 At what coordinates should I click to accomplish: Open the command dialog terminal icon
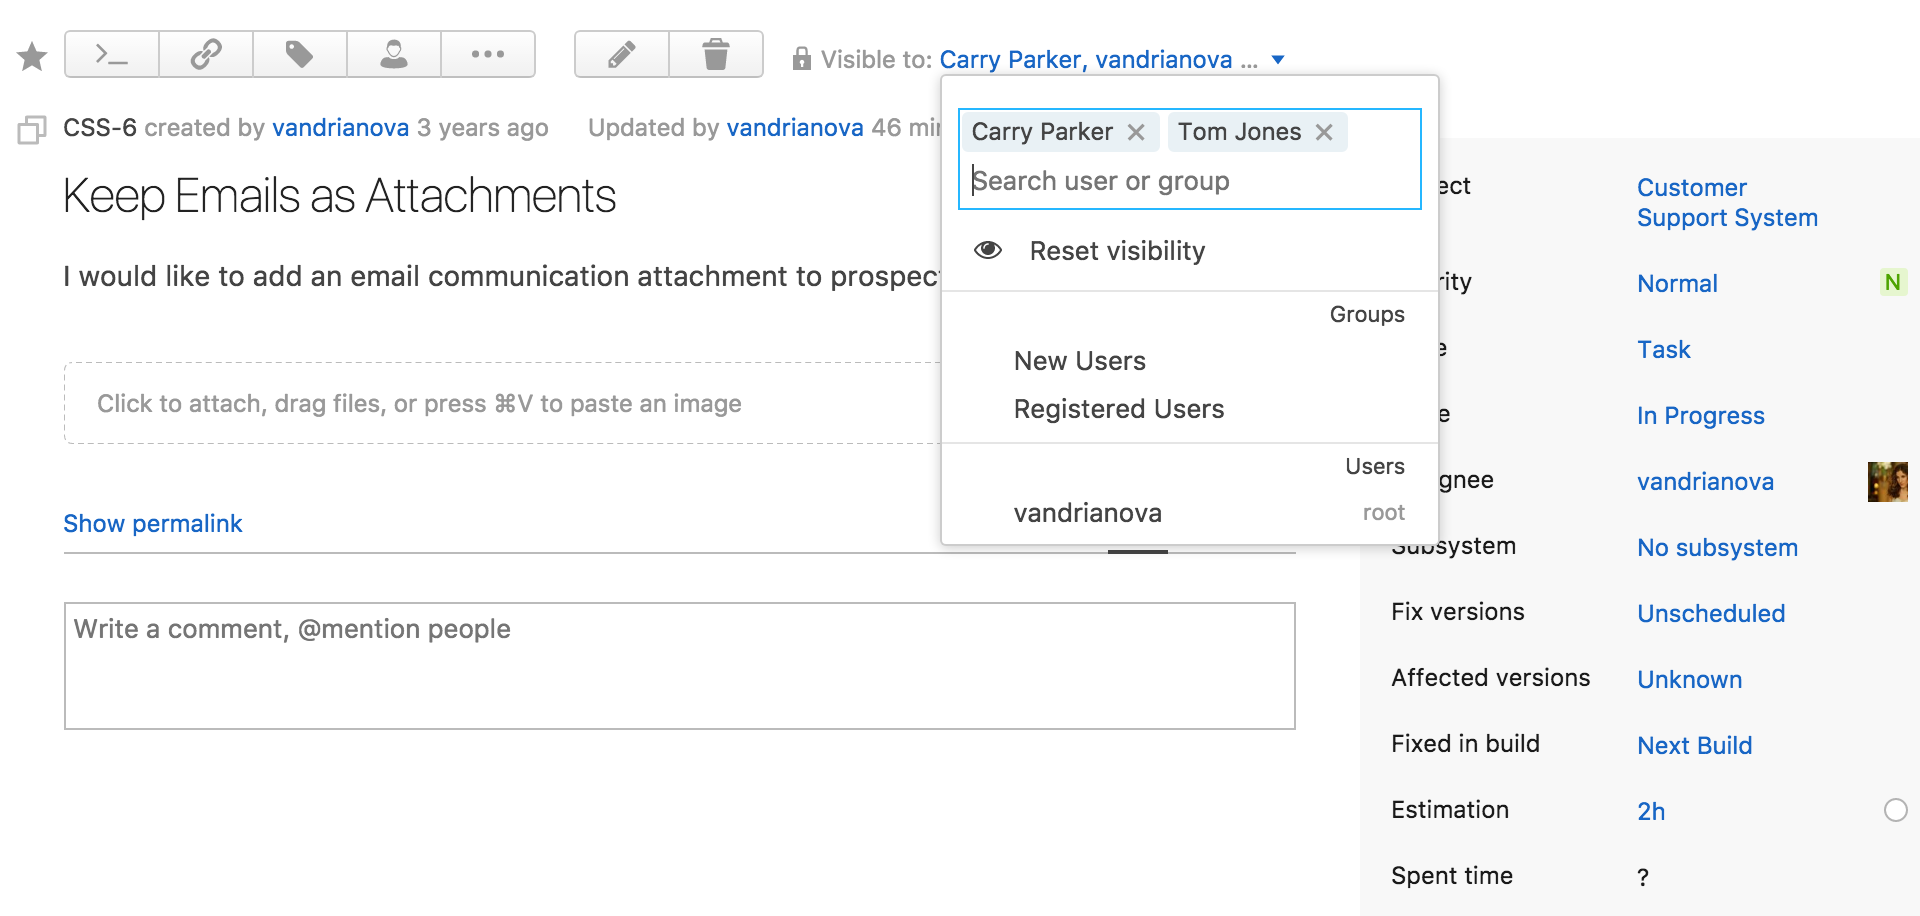coord(111,54)
